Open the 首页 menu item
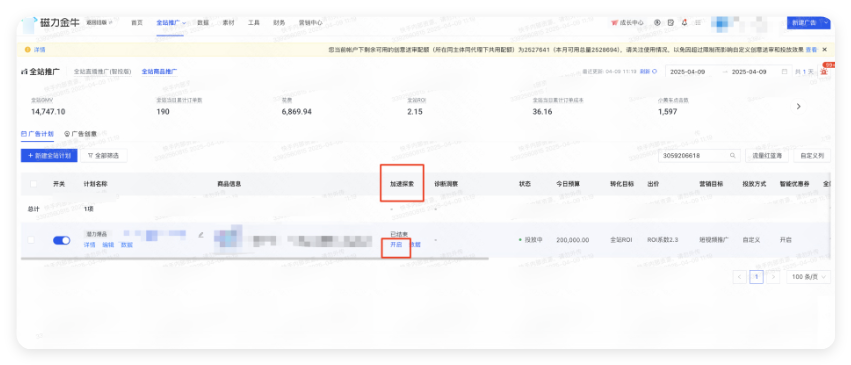The width and height of the screenshot is (851, 365). 137,23
